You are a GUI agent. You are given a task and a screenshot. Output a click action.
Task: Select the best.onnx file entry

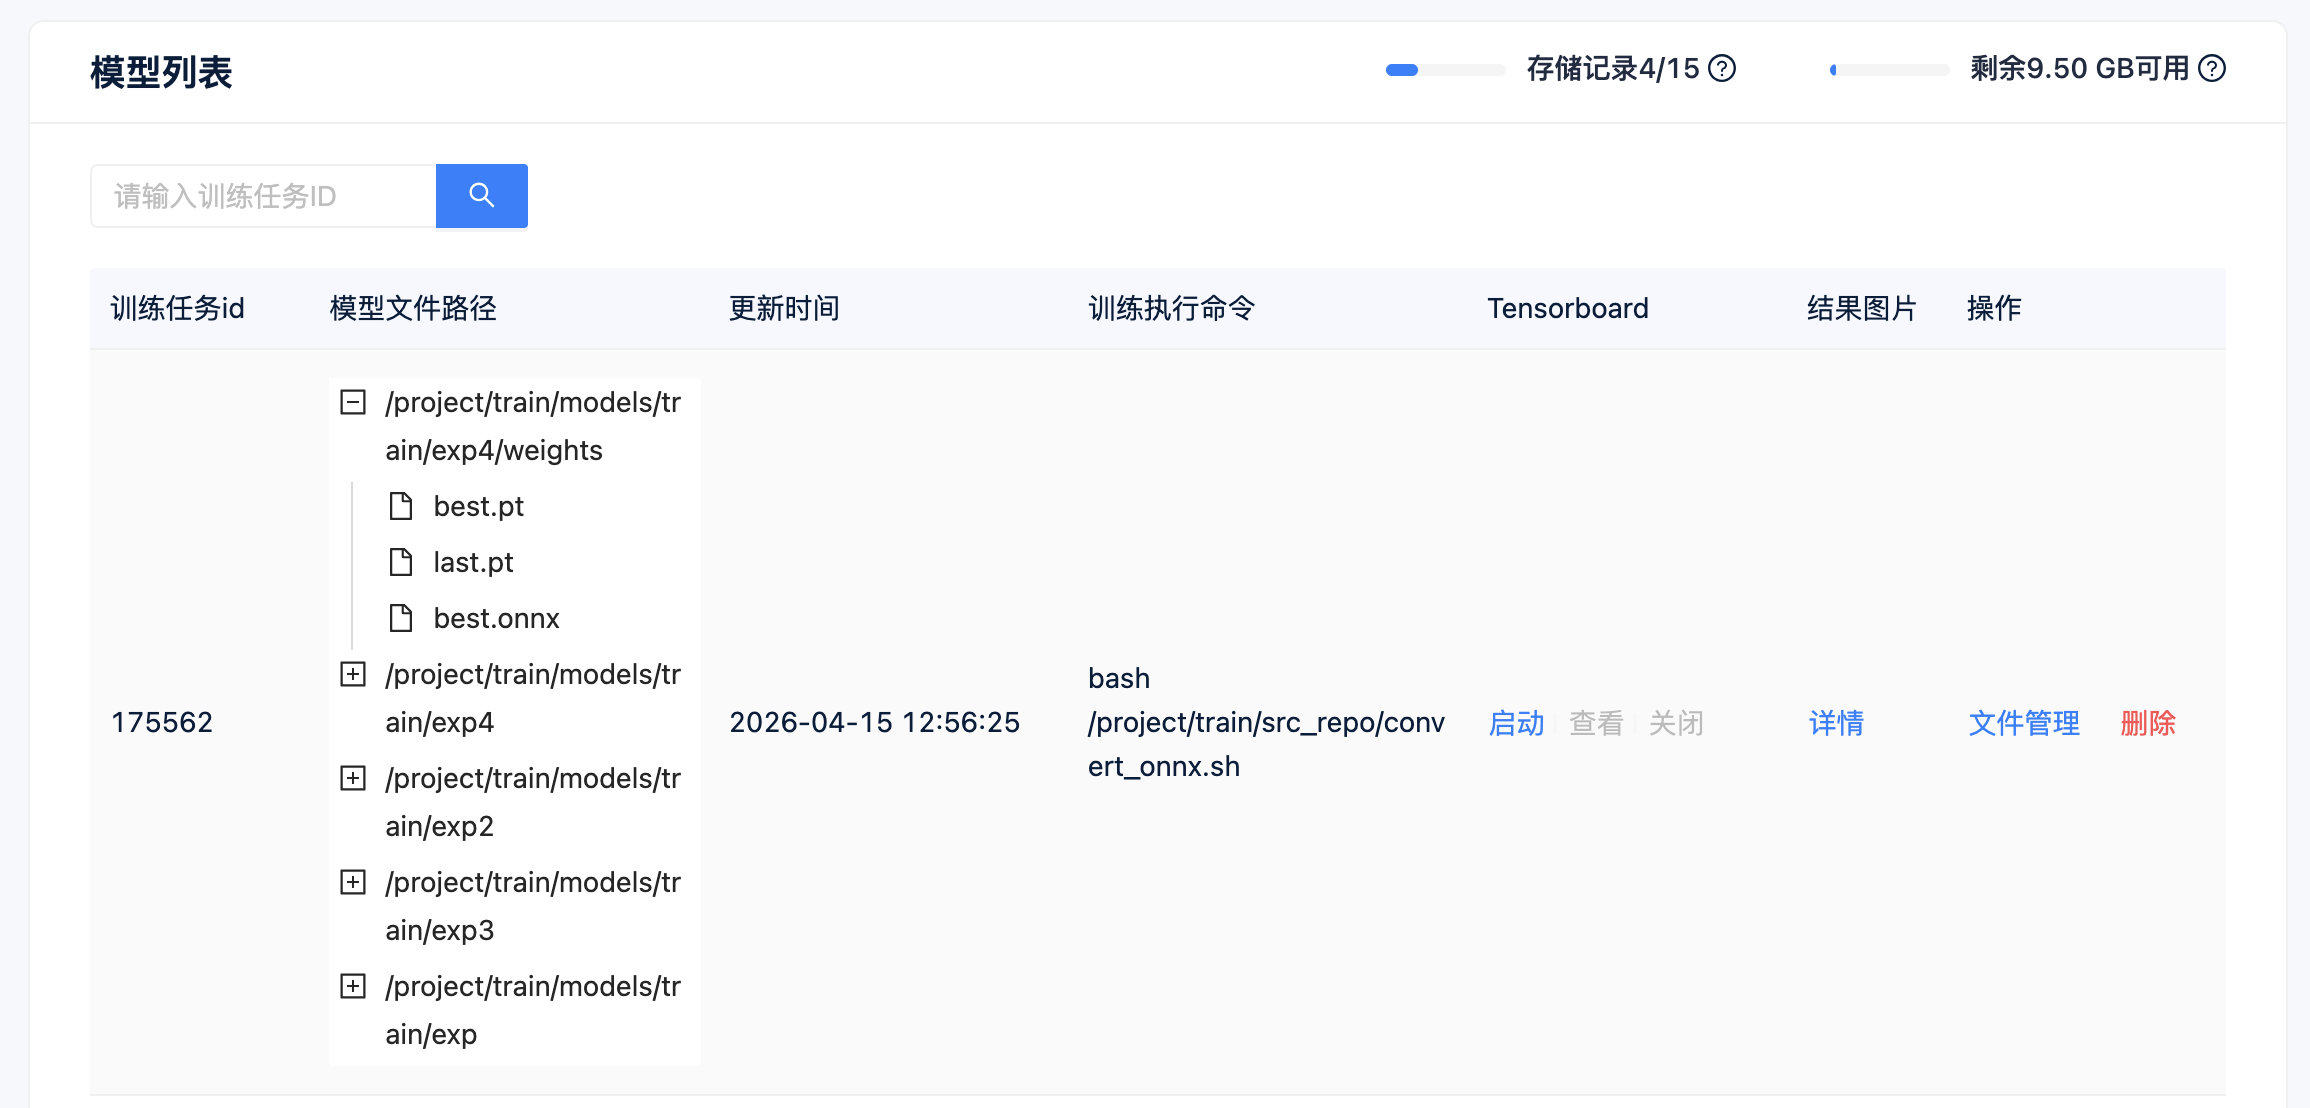[x=496, y=618]
